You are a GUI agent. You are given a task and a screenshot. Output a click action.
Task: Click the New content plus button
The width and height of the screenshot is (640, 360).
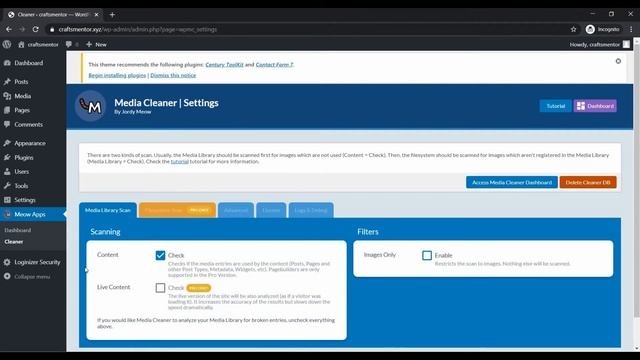tap(96, 44)
